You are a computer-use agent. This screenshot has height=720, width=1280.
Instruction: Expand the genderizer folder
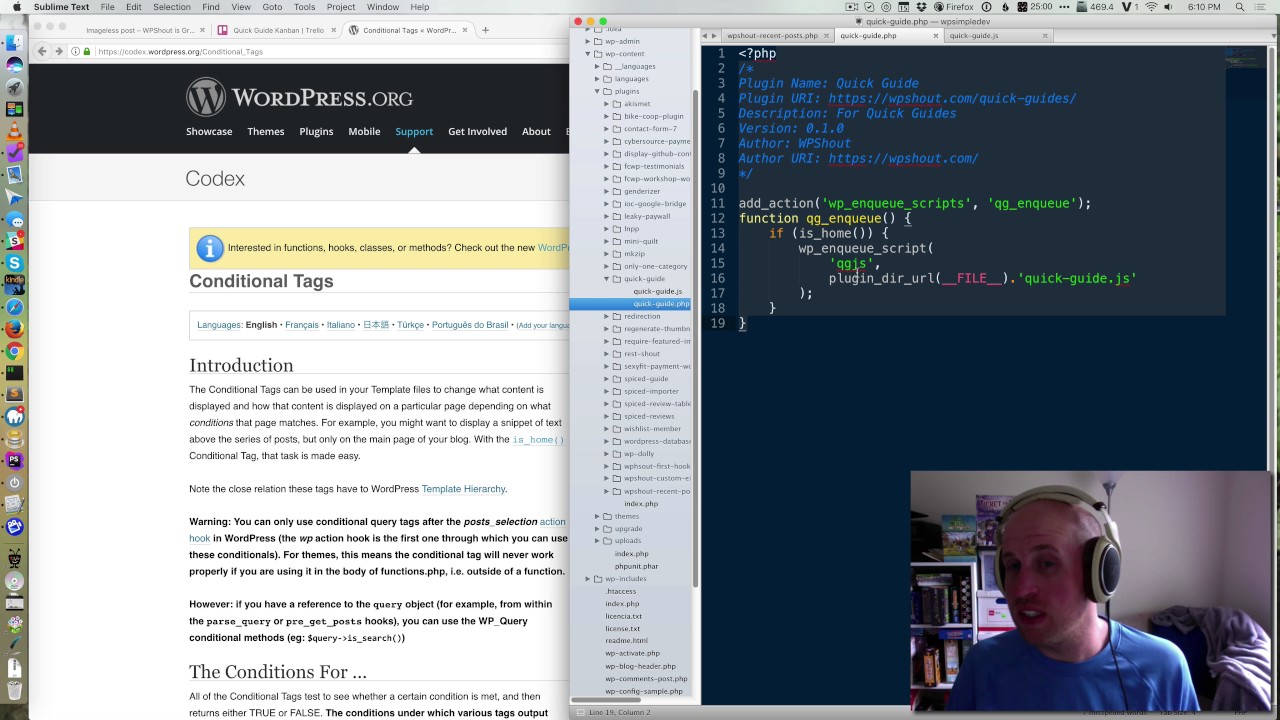click(x=606, y=191)
